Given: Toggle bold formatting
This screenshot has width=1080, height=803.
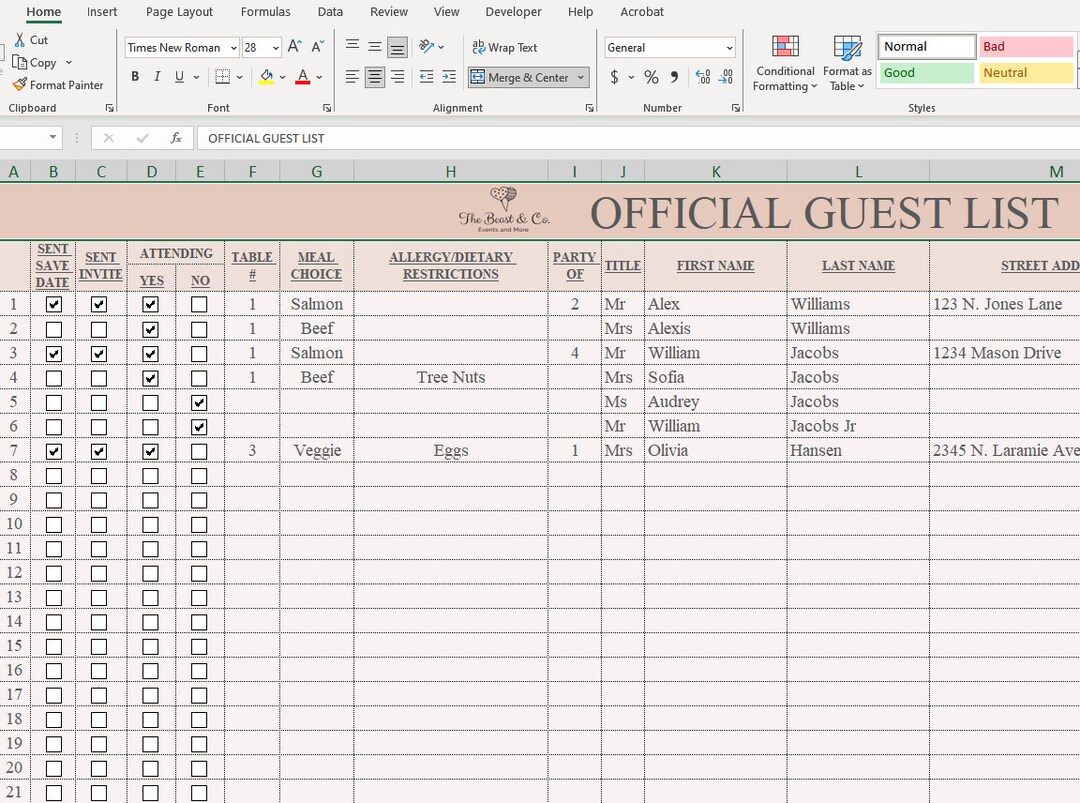Looking at the screenshot, I should (135, 76).
